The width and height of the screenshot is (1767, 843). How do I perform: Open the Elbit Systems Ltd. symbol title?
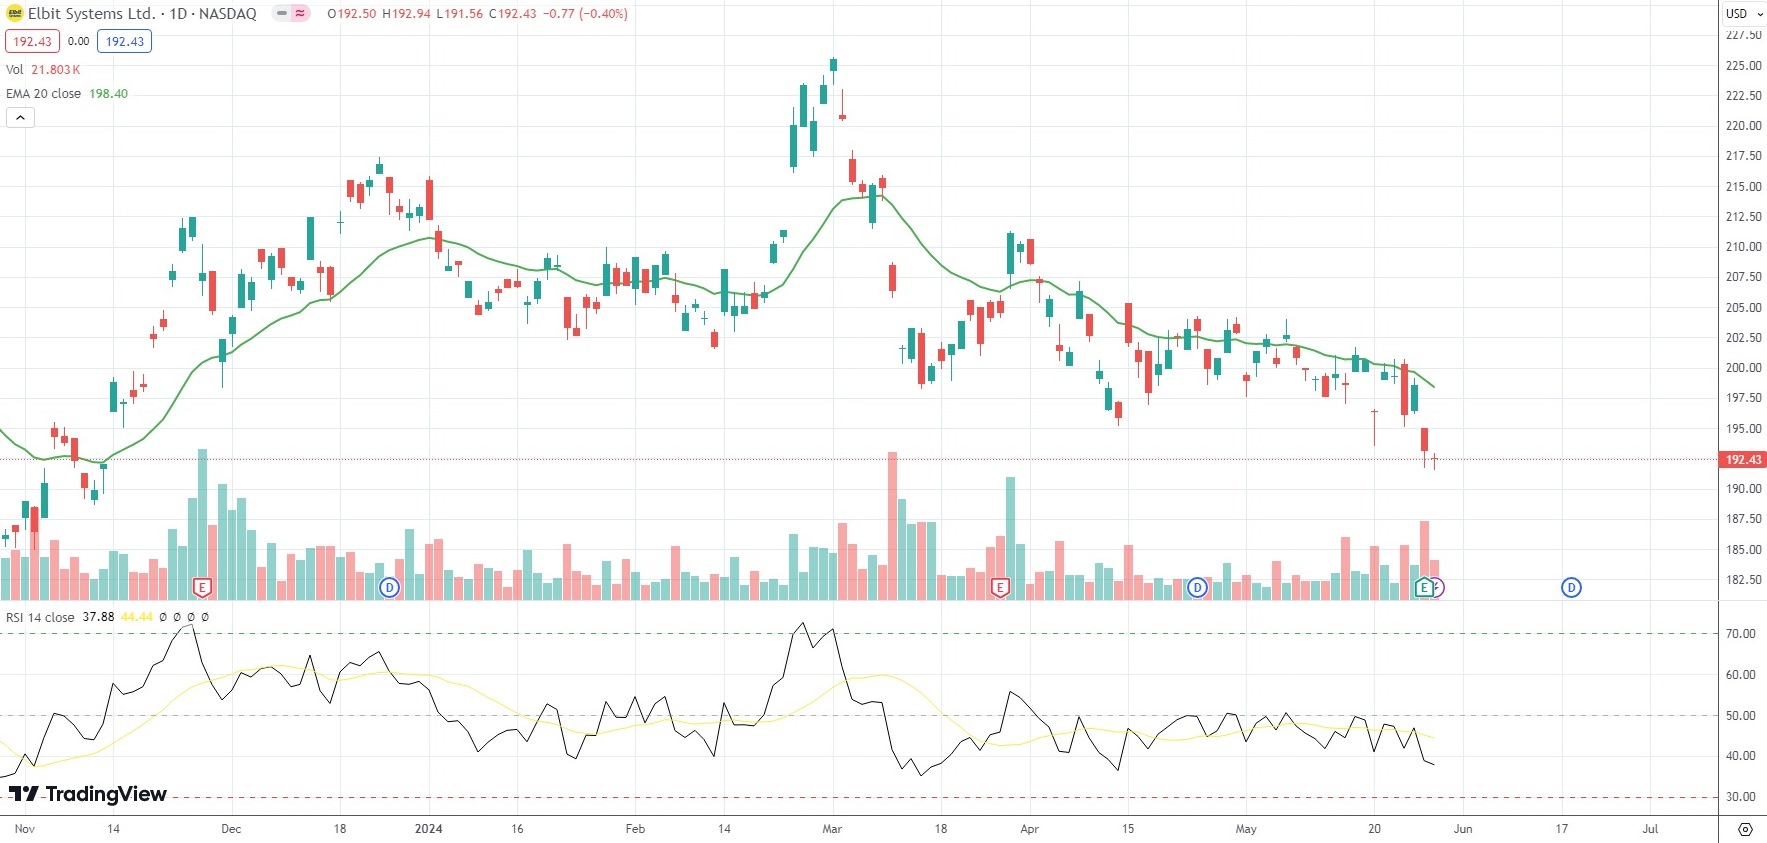[x=142, y=14]
